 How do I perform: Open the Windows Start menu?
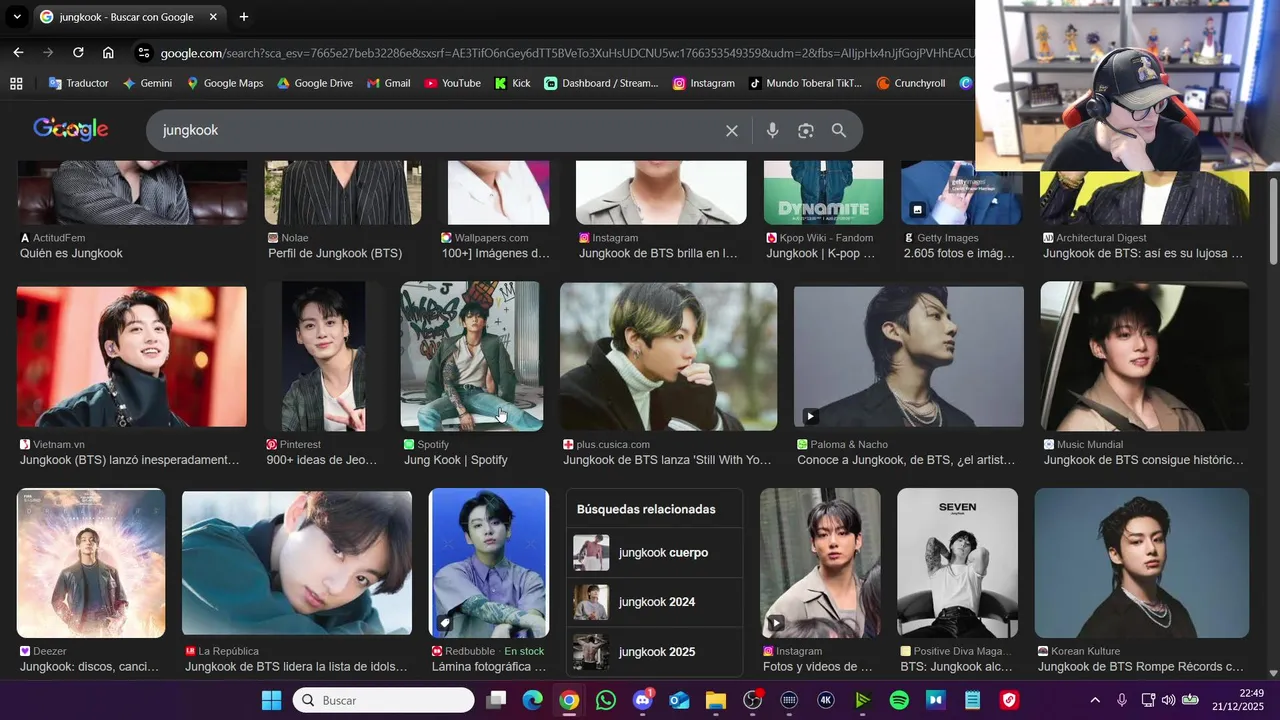(271, 700)
